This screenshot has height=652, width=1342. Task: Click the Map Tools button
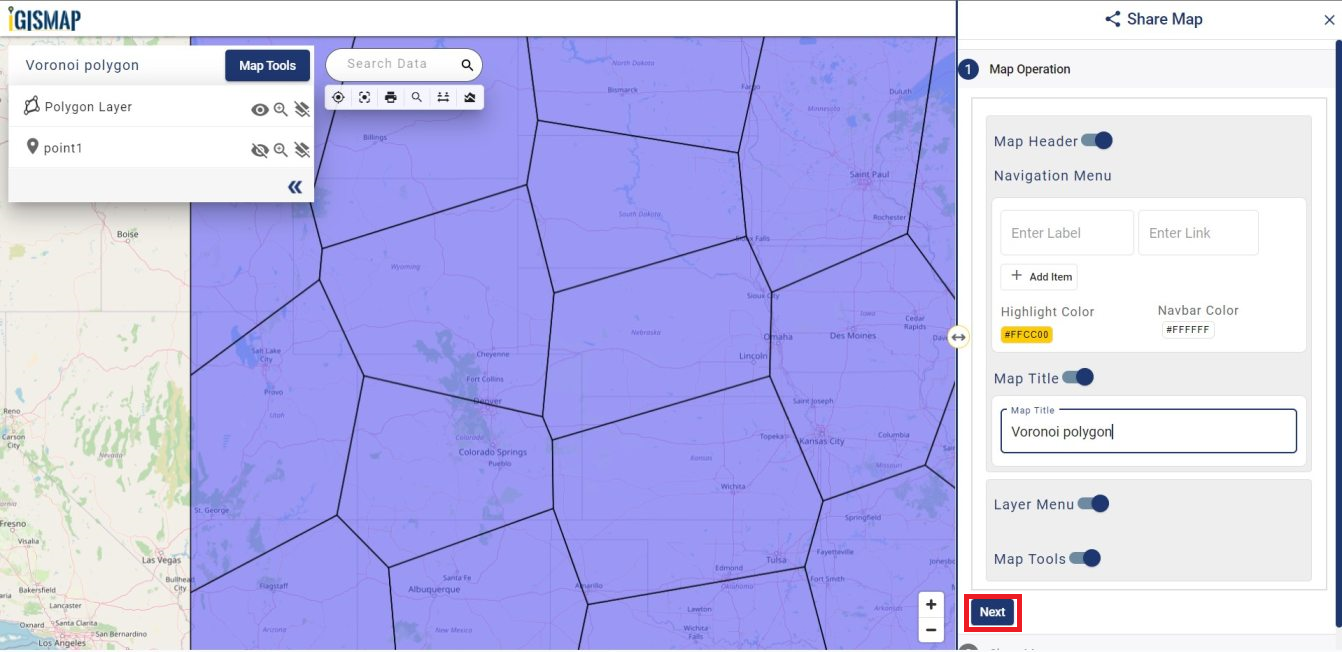click(267, 66)
